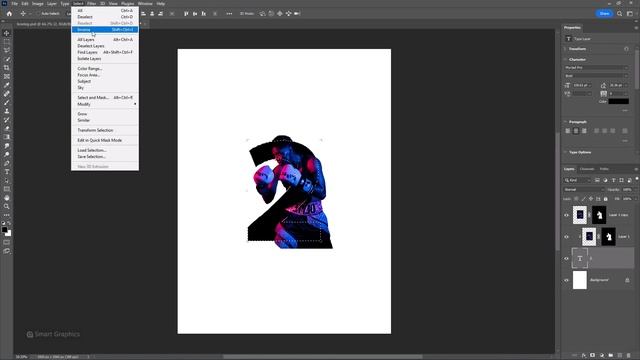Open the Search icon at top right
The image size is (640, 360).
coord(620,13)
